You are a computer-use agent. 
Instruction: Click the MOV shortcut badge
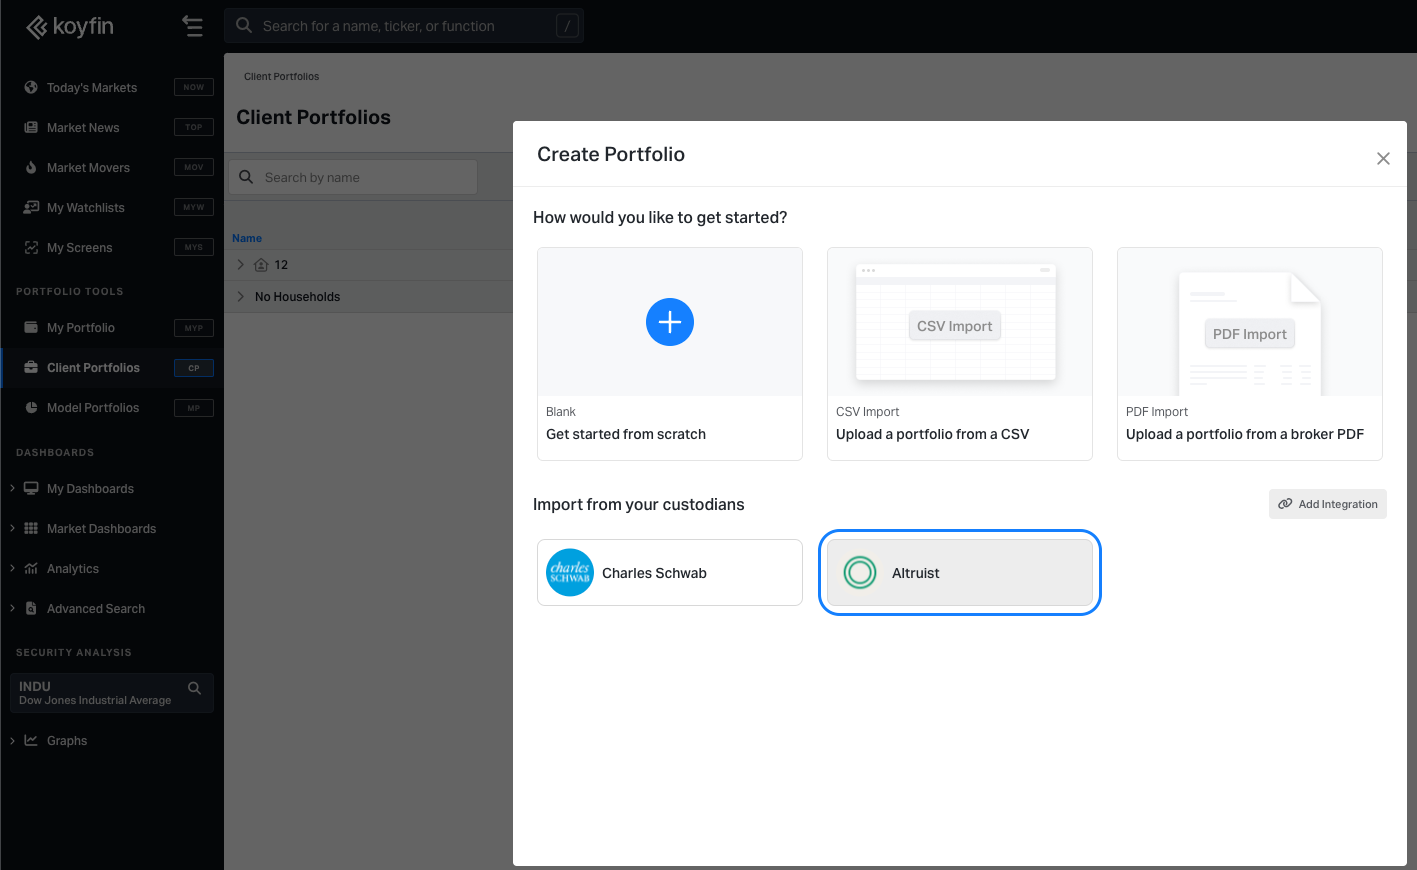pos(194,167)
